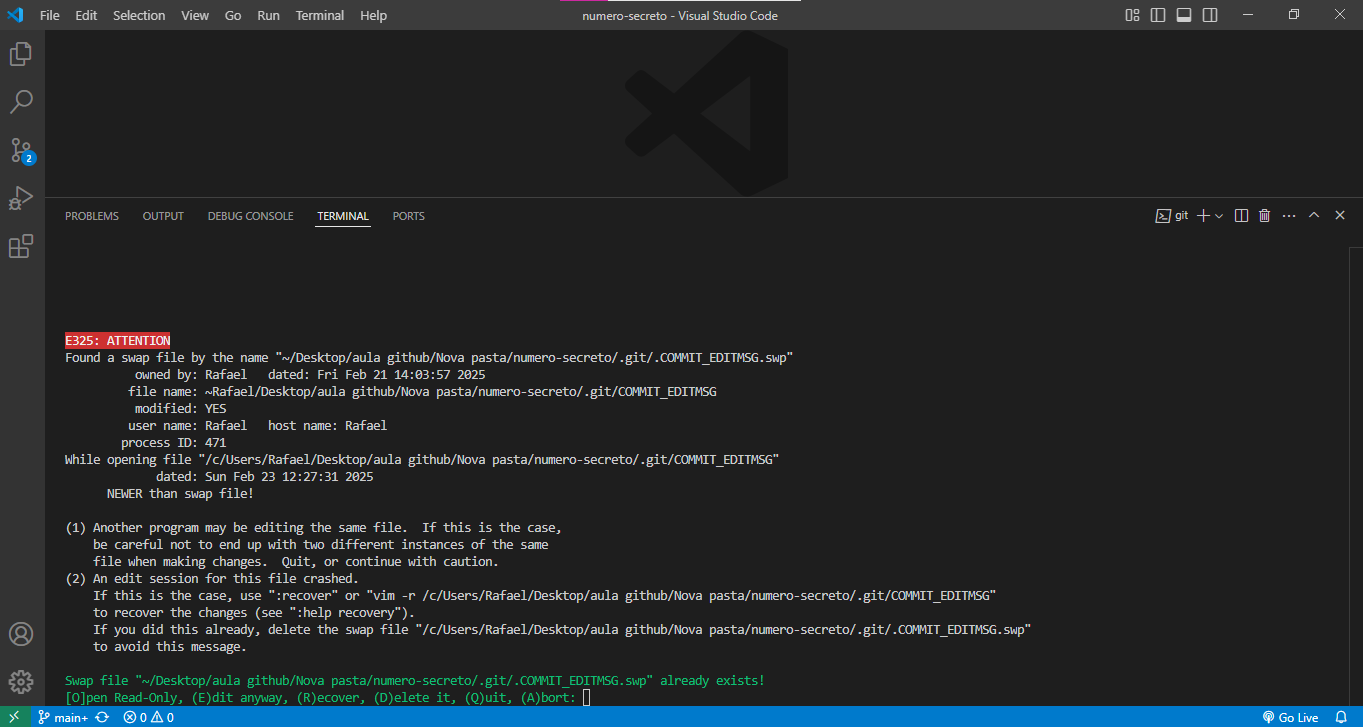Create a new terminal with plus icon

[x=1204, y=215]
